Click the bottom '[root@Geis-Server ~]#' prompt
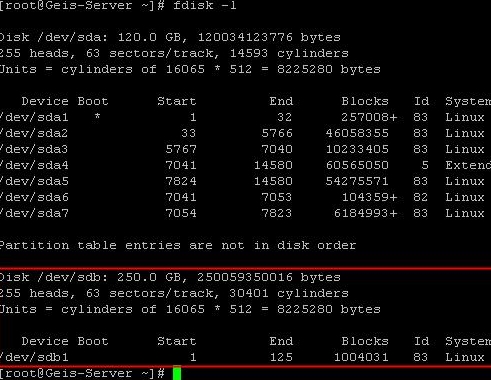This screenshot has height=380, width=491. 82,373
